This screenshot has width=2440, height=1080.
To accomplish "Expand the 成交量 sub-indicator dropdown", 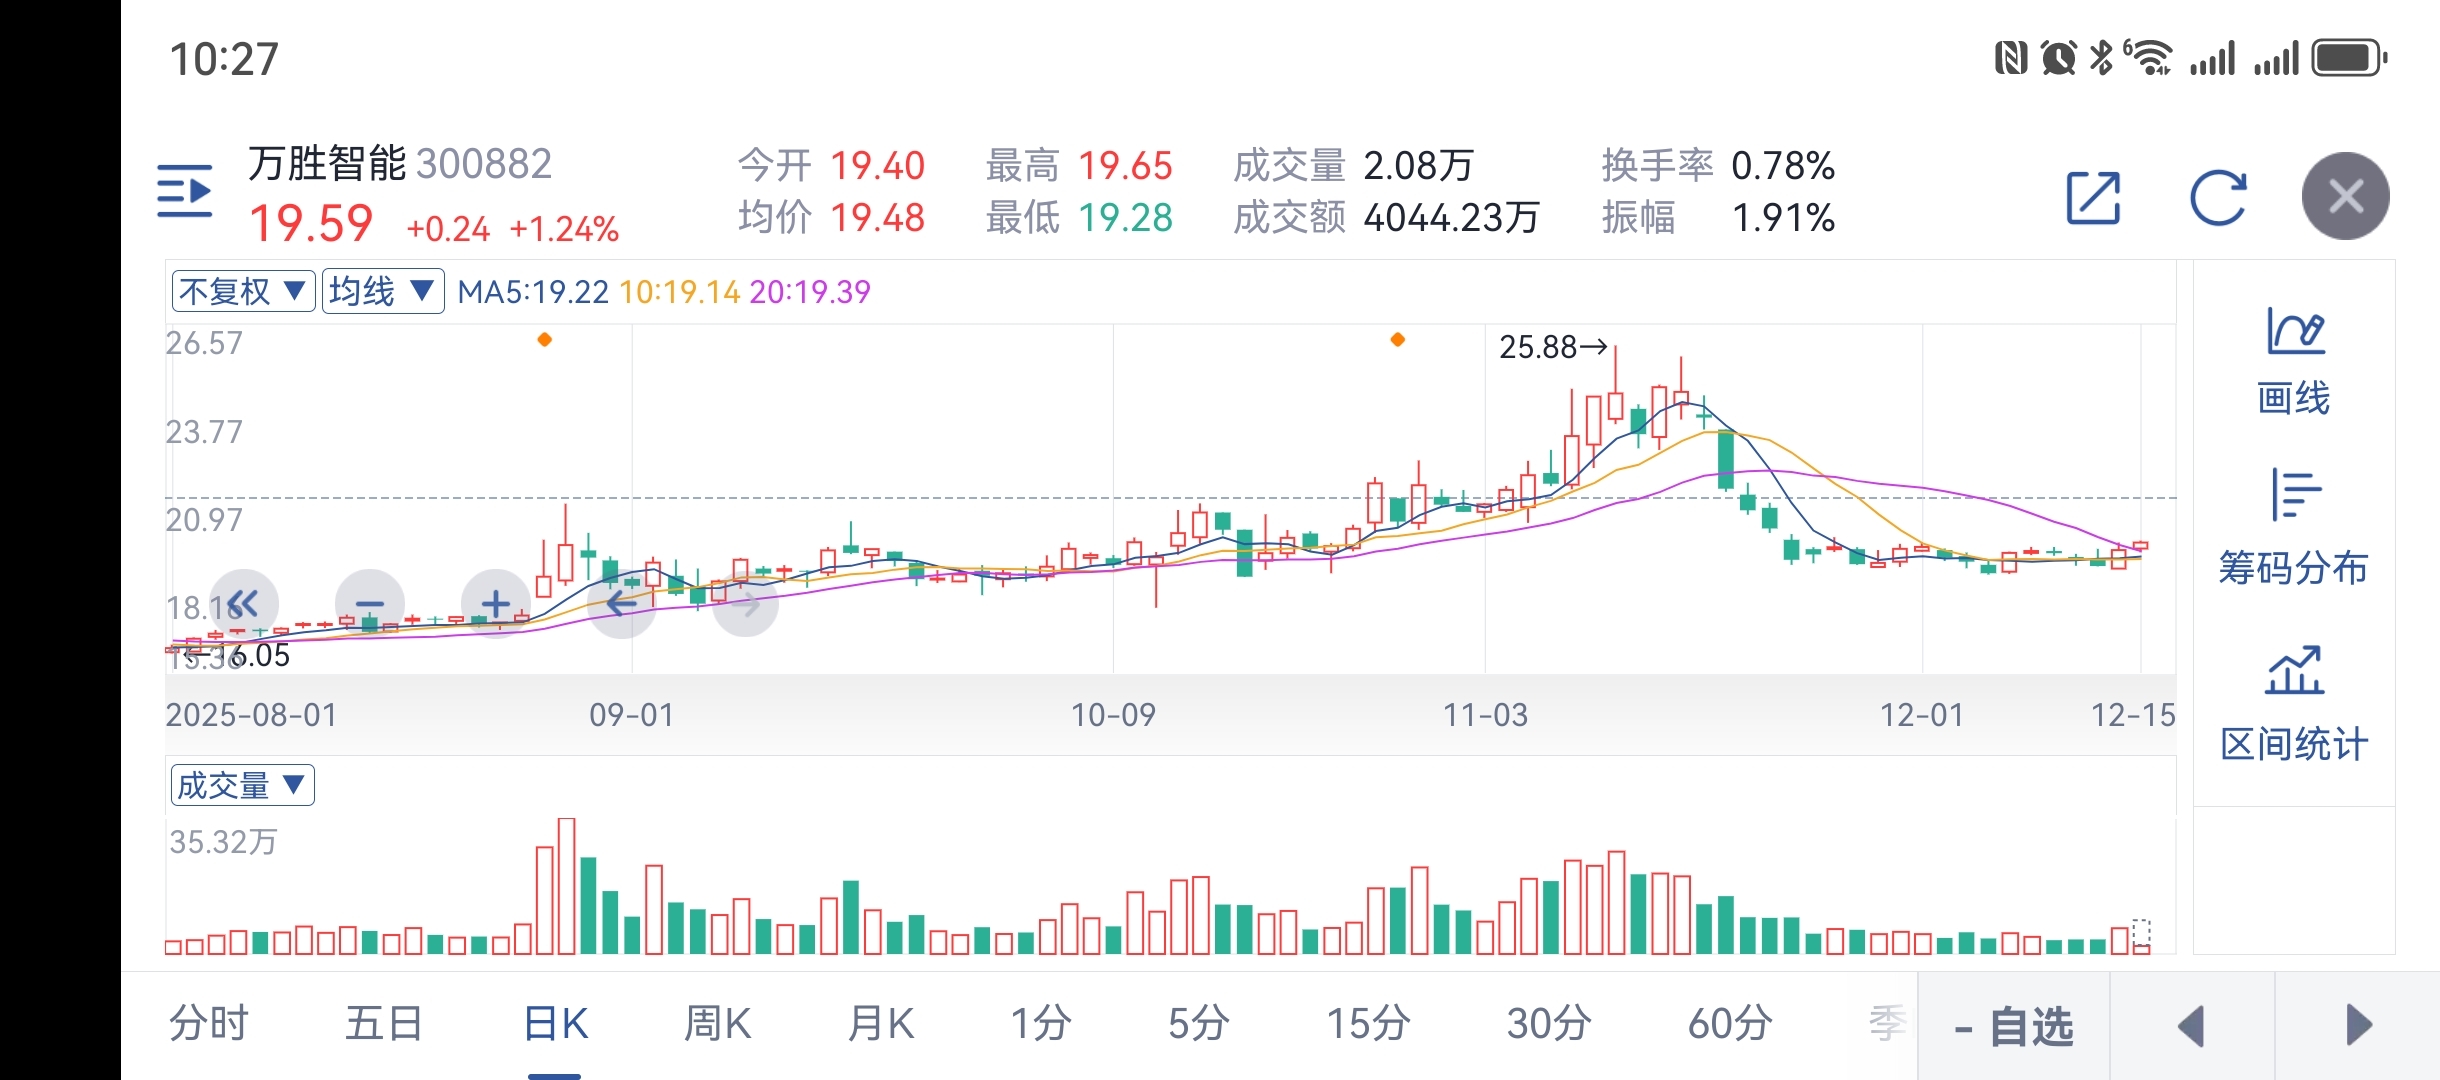I will pos(242,785).
